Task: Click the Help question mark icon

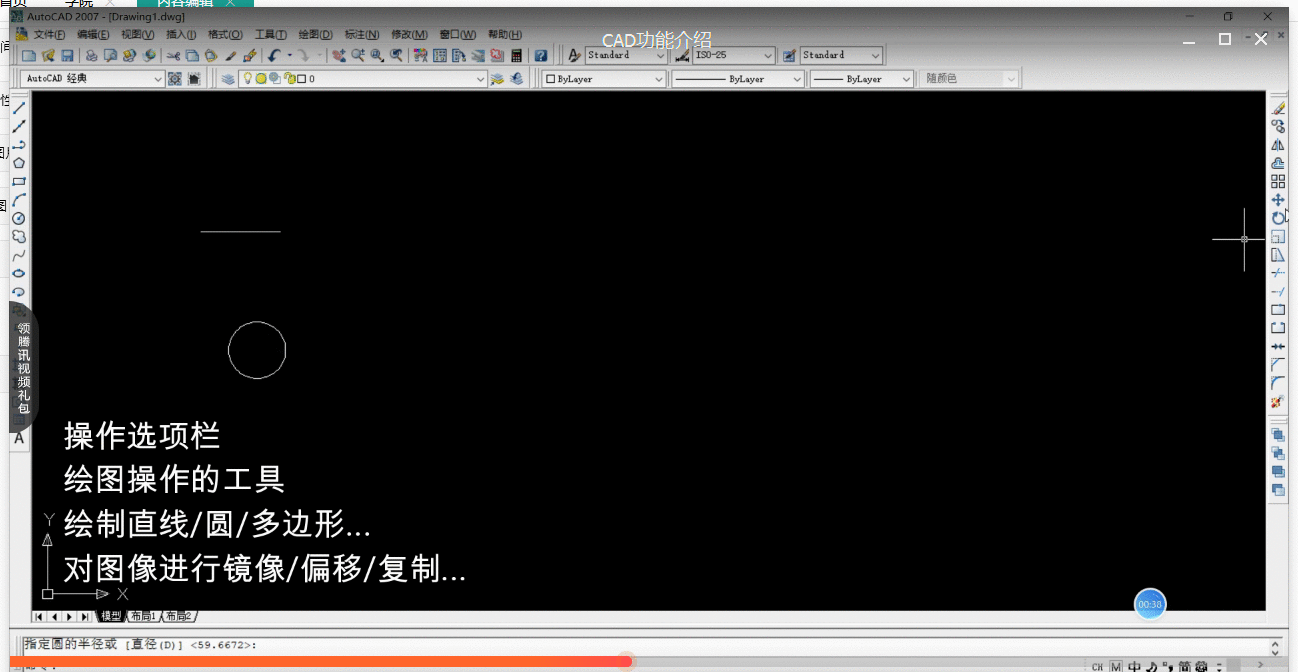Action: pyautogui.click(x=541, y=56)
